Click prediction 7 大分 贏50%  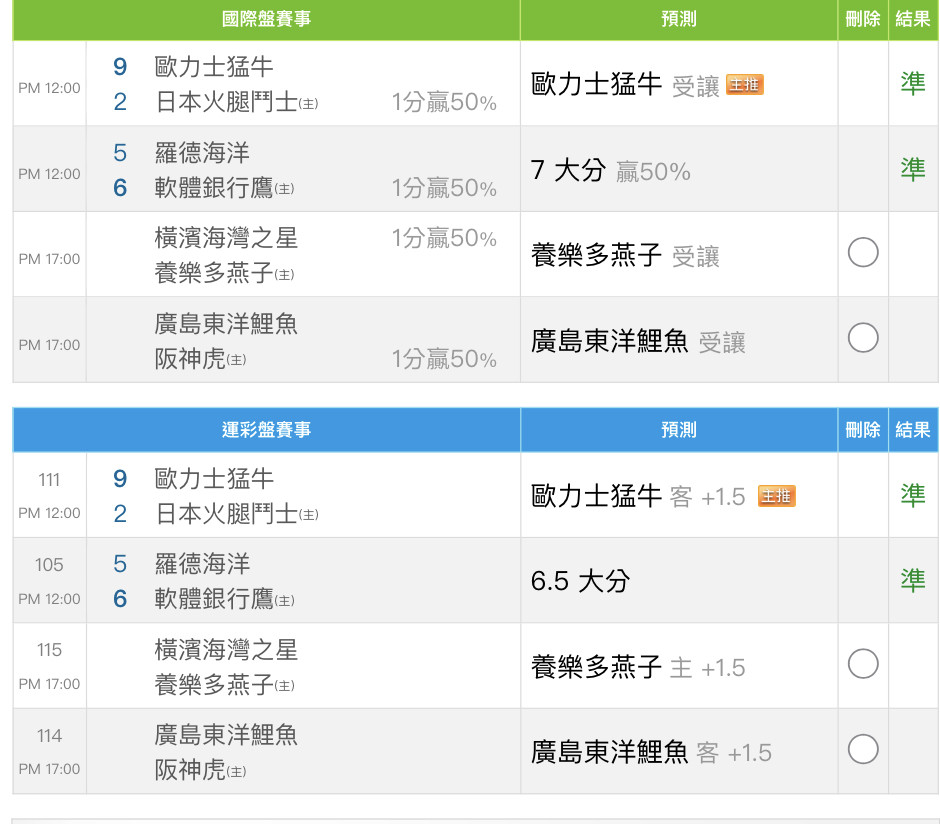tap(610, 171)
